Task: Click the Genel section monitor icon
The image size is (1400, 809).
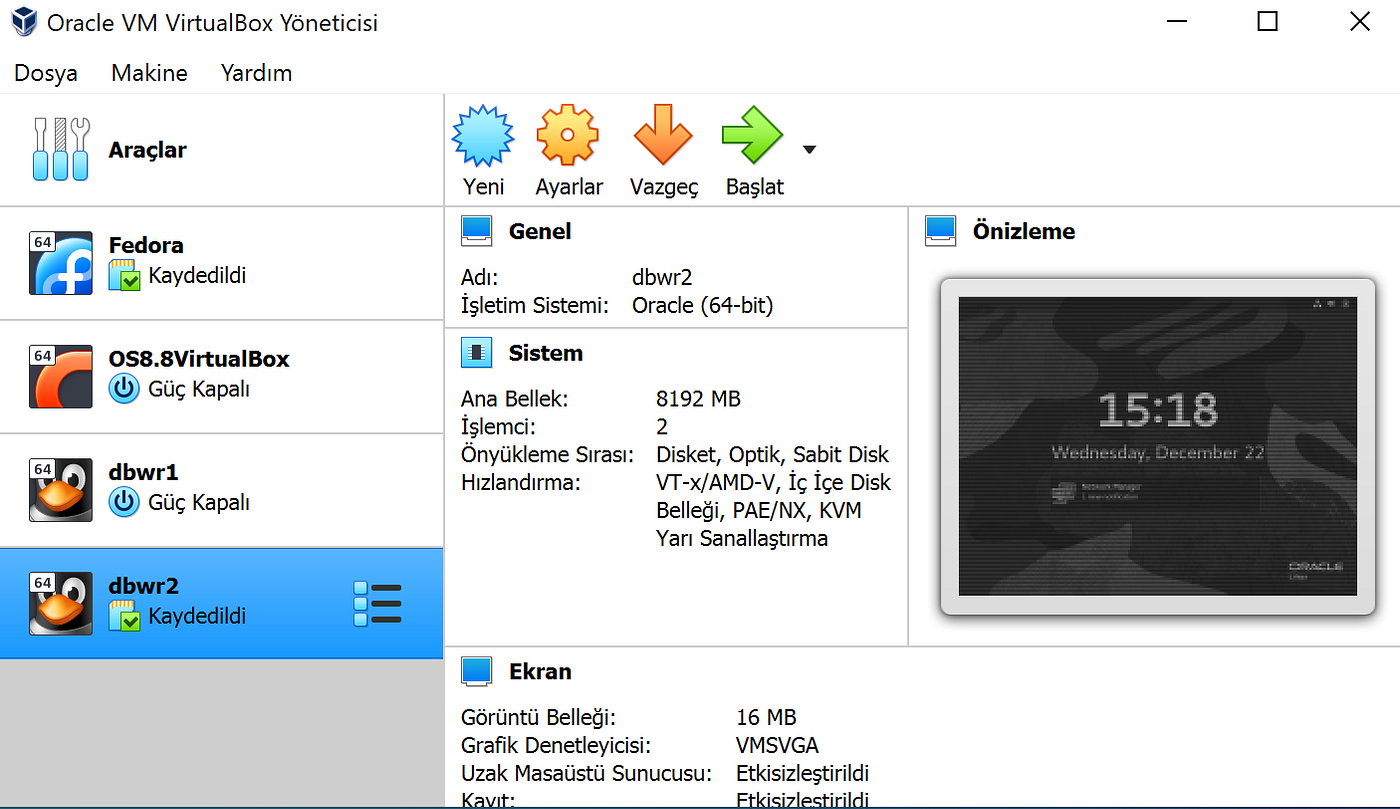Action: [477, 231]
